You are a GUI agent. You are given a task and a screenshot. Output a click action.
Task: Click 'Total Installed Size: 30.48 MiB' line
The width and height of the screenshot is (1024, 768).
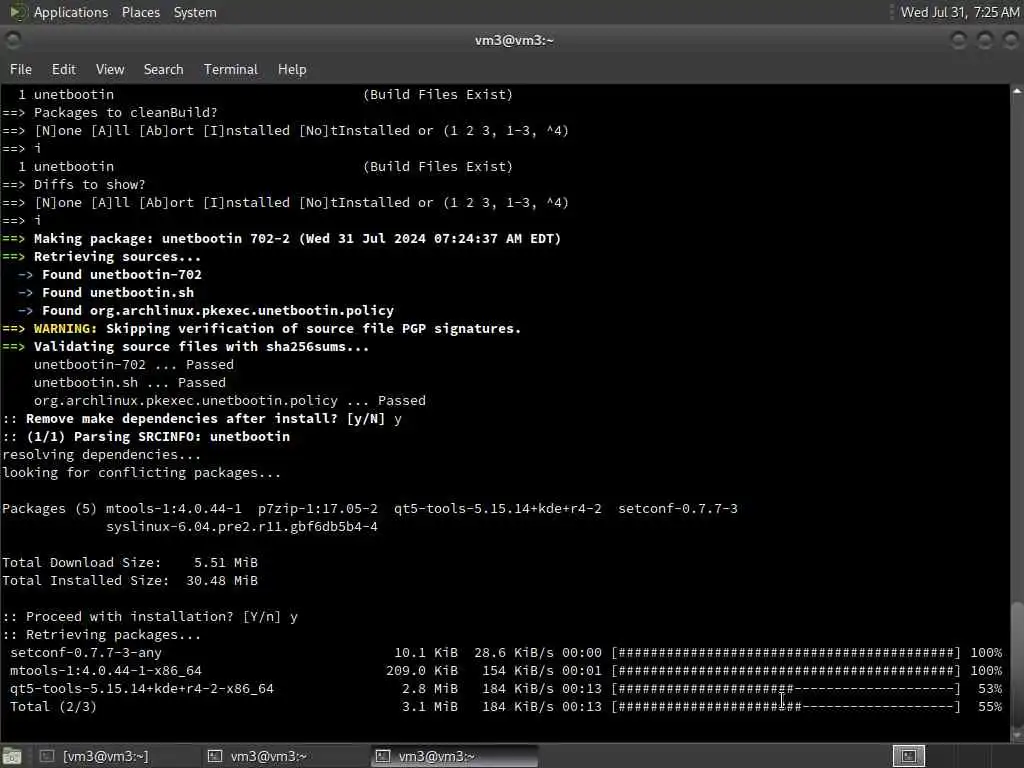tap(130, 581)
